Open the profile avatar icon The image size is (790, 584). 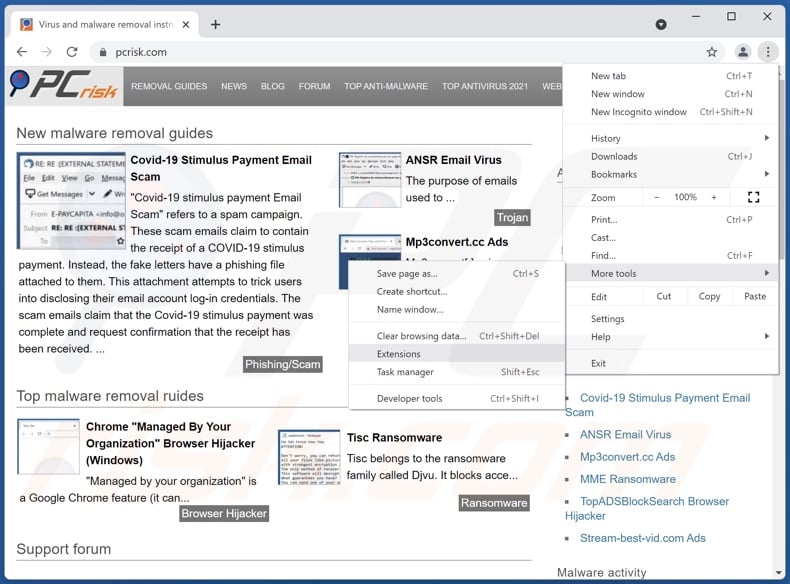click(x=742, y=52)
